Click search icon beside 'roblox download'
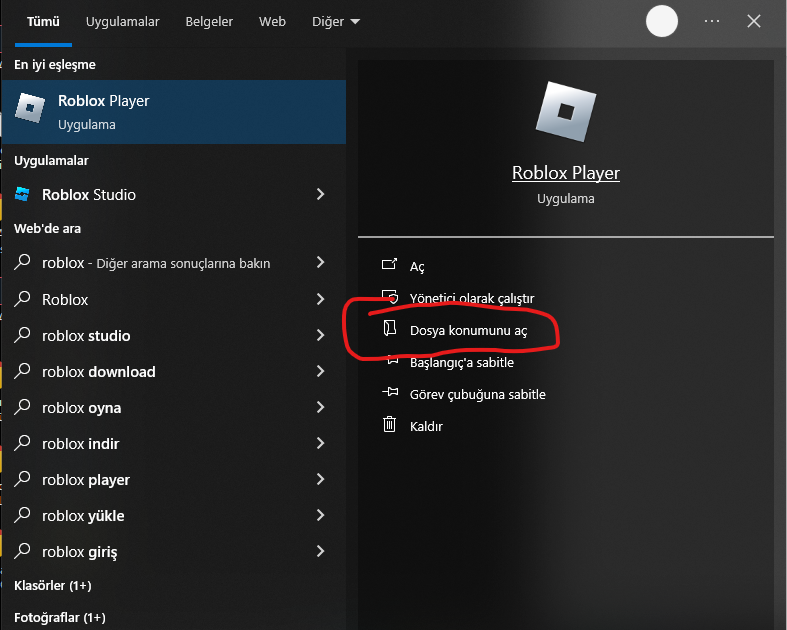The height and width of the screenshot is (630, 787). pyautogui.click(x=22, y=370)
